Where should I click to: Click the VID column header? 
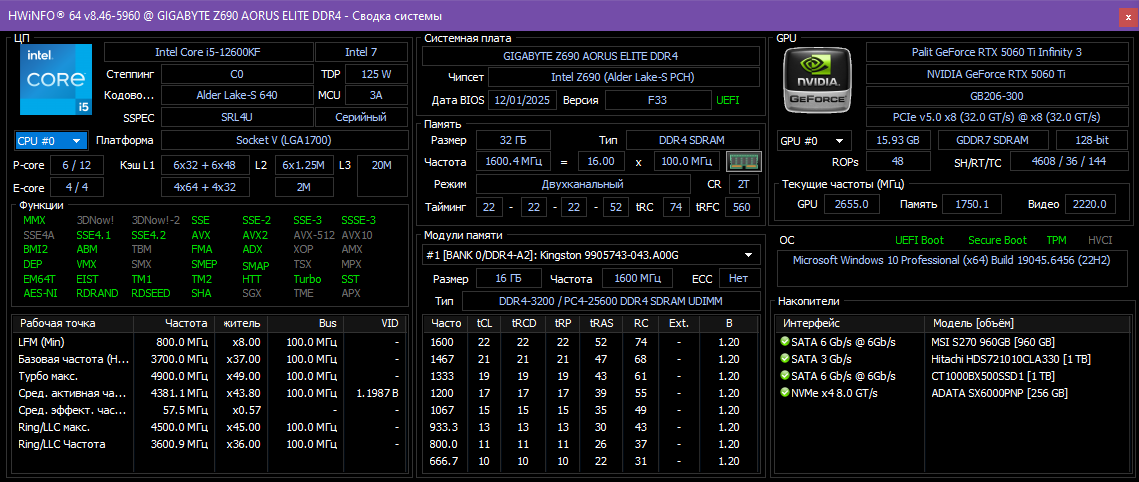pos(372,323)
